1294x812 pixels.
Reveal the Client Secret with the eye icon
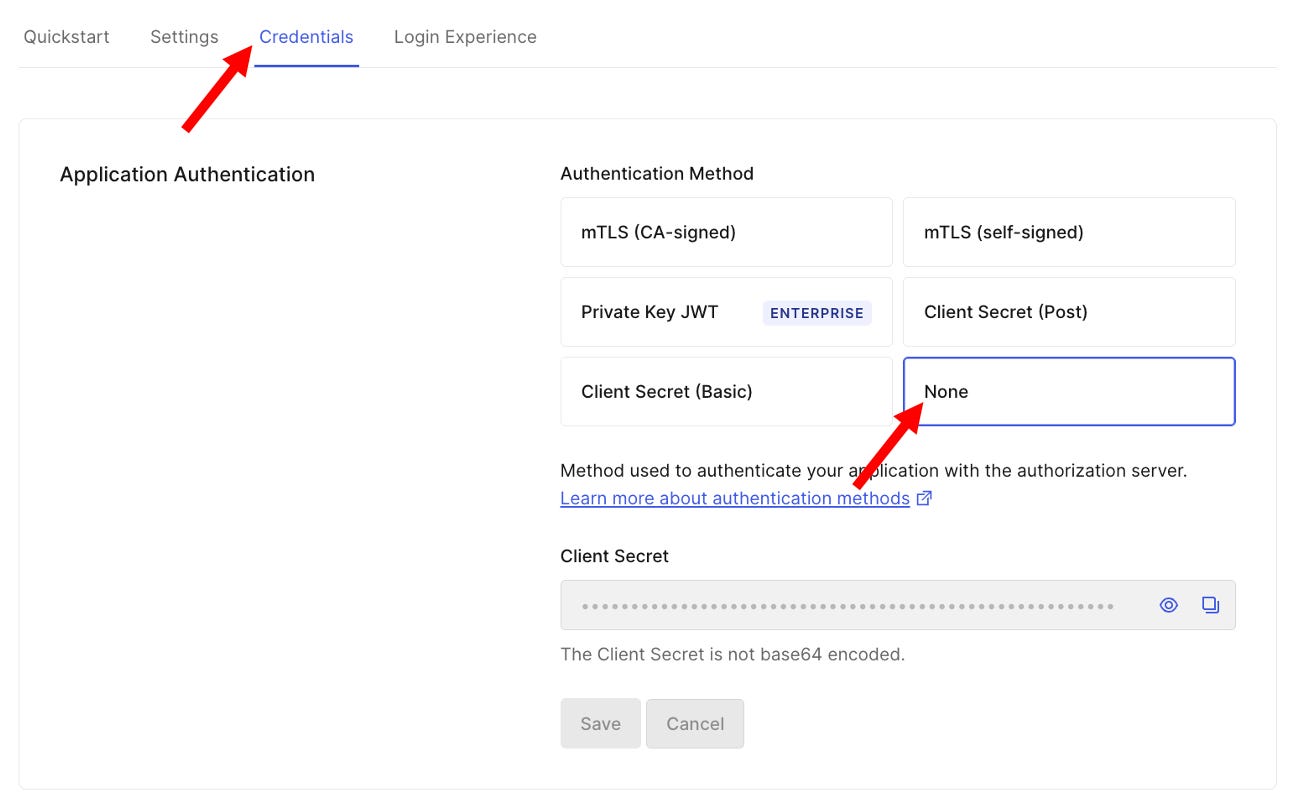(1168, 605)
